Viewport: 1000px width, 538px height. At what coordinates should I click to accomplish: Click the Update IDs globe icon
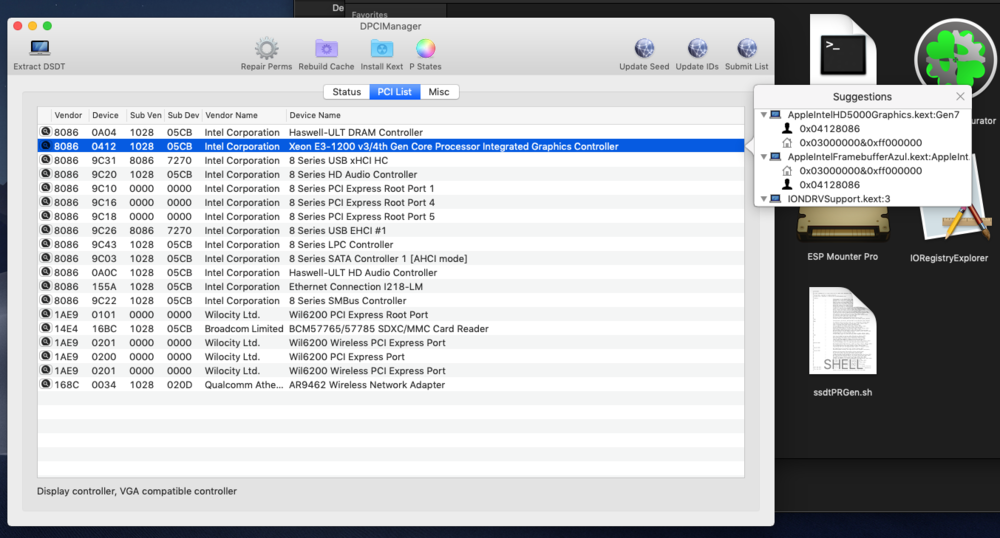(x=697, y=48)
